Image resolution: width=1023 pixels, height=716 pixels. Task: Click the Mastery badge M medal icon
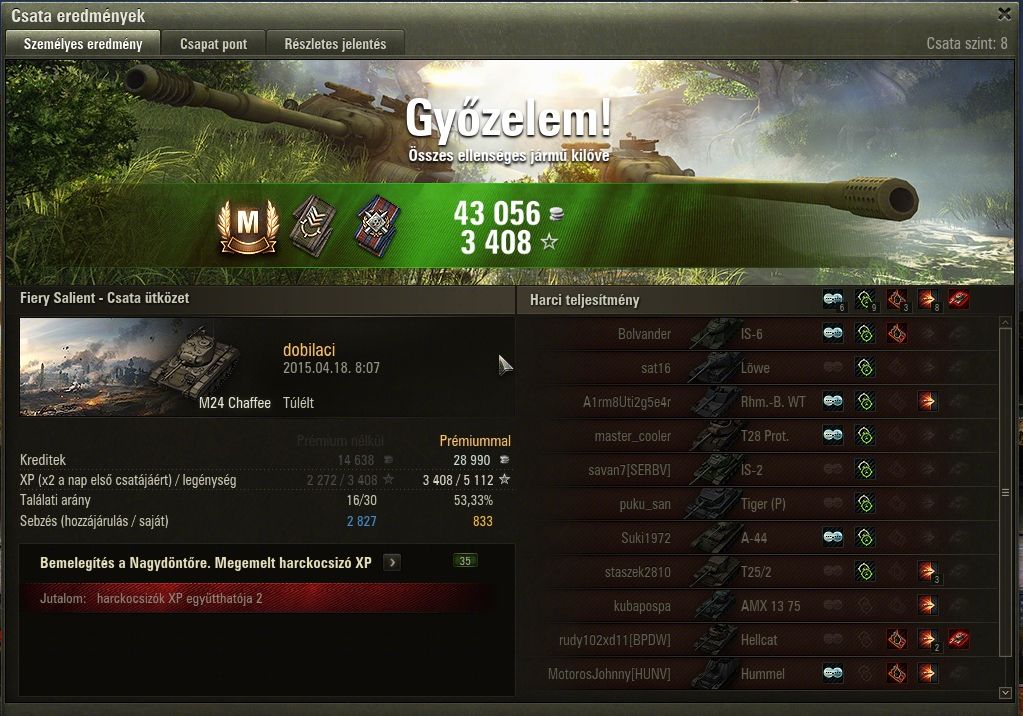248,226
